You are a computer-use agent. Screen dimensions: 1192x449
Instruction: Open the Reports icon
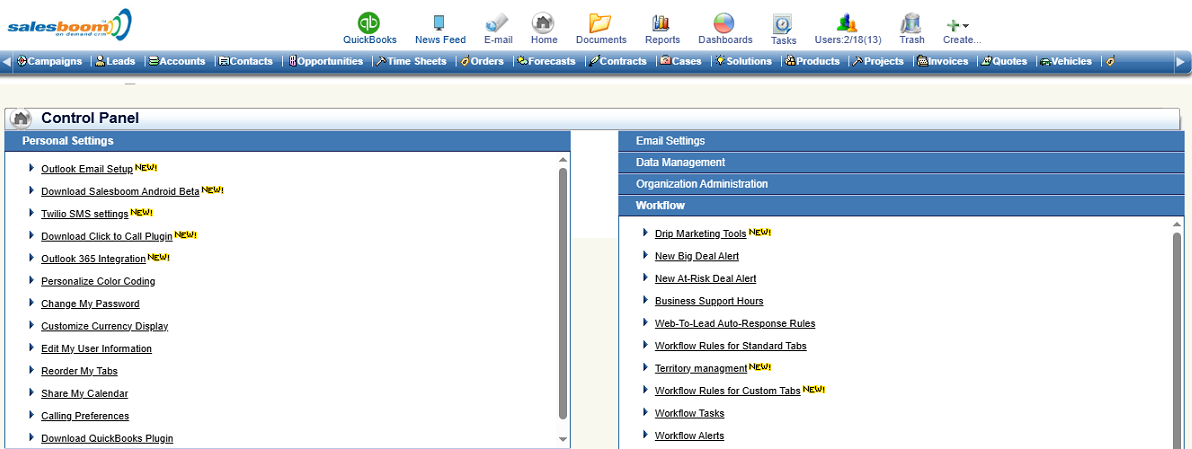661,23
